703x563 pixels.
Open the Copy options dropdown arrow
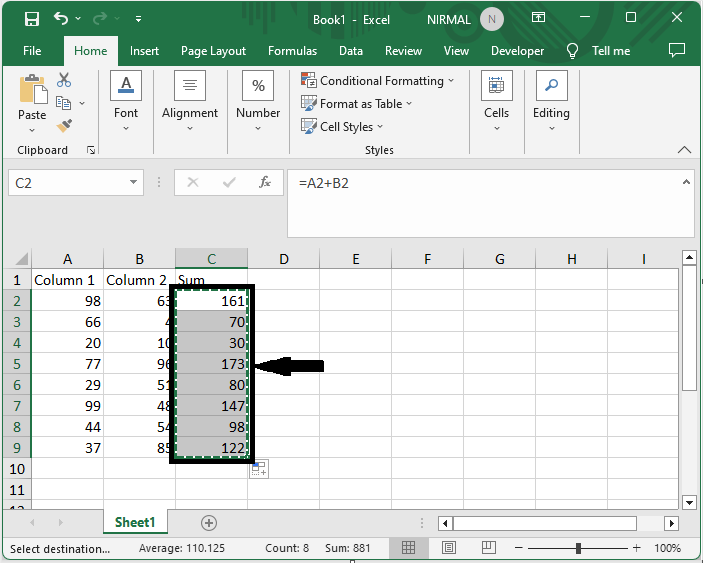[82, 104]
